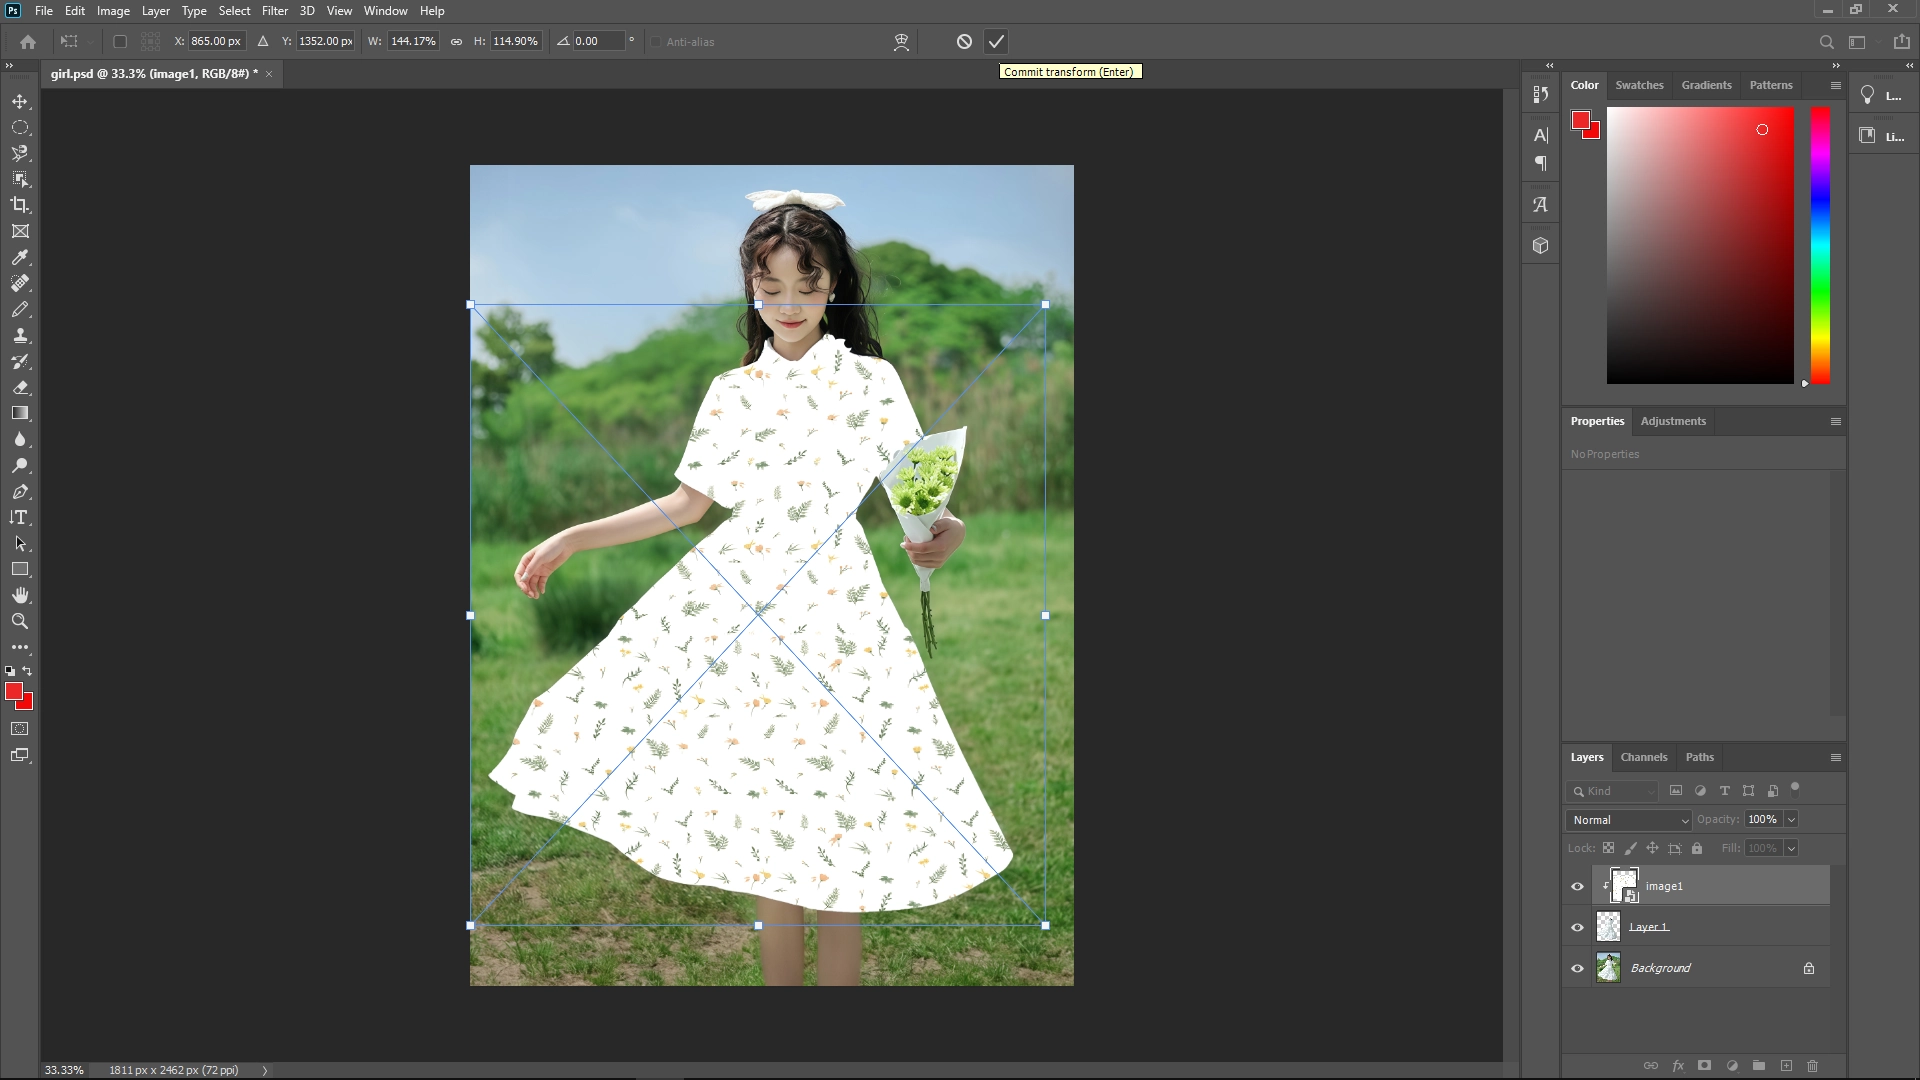The width and height of the screenshot is (1920, 1080).
Task: Select the Move tool
Action: click(20, 101)
